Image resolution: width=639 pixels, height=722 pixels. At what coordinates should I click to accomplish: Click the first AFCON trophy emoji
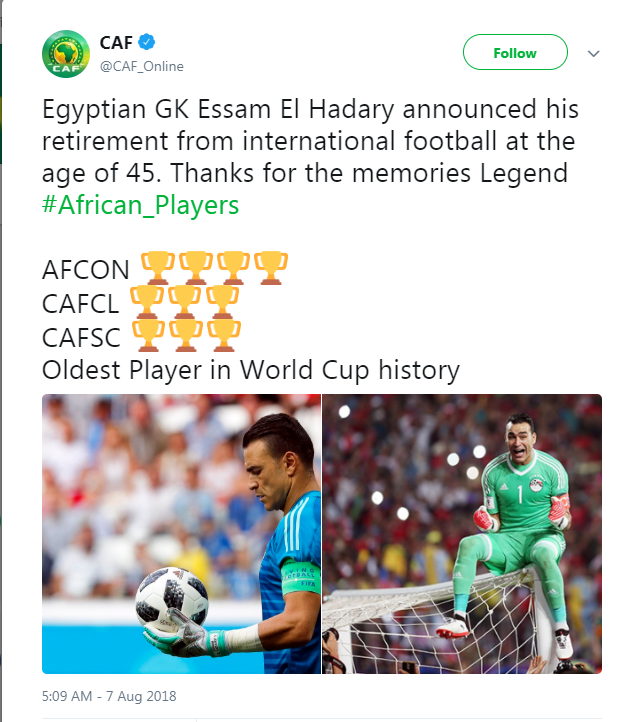tap(157, 268)
